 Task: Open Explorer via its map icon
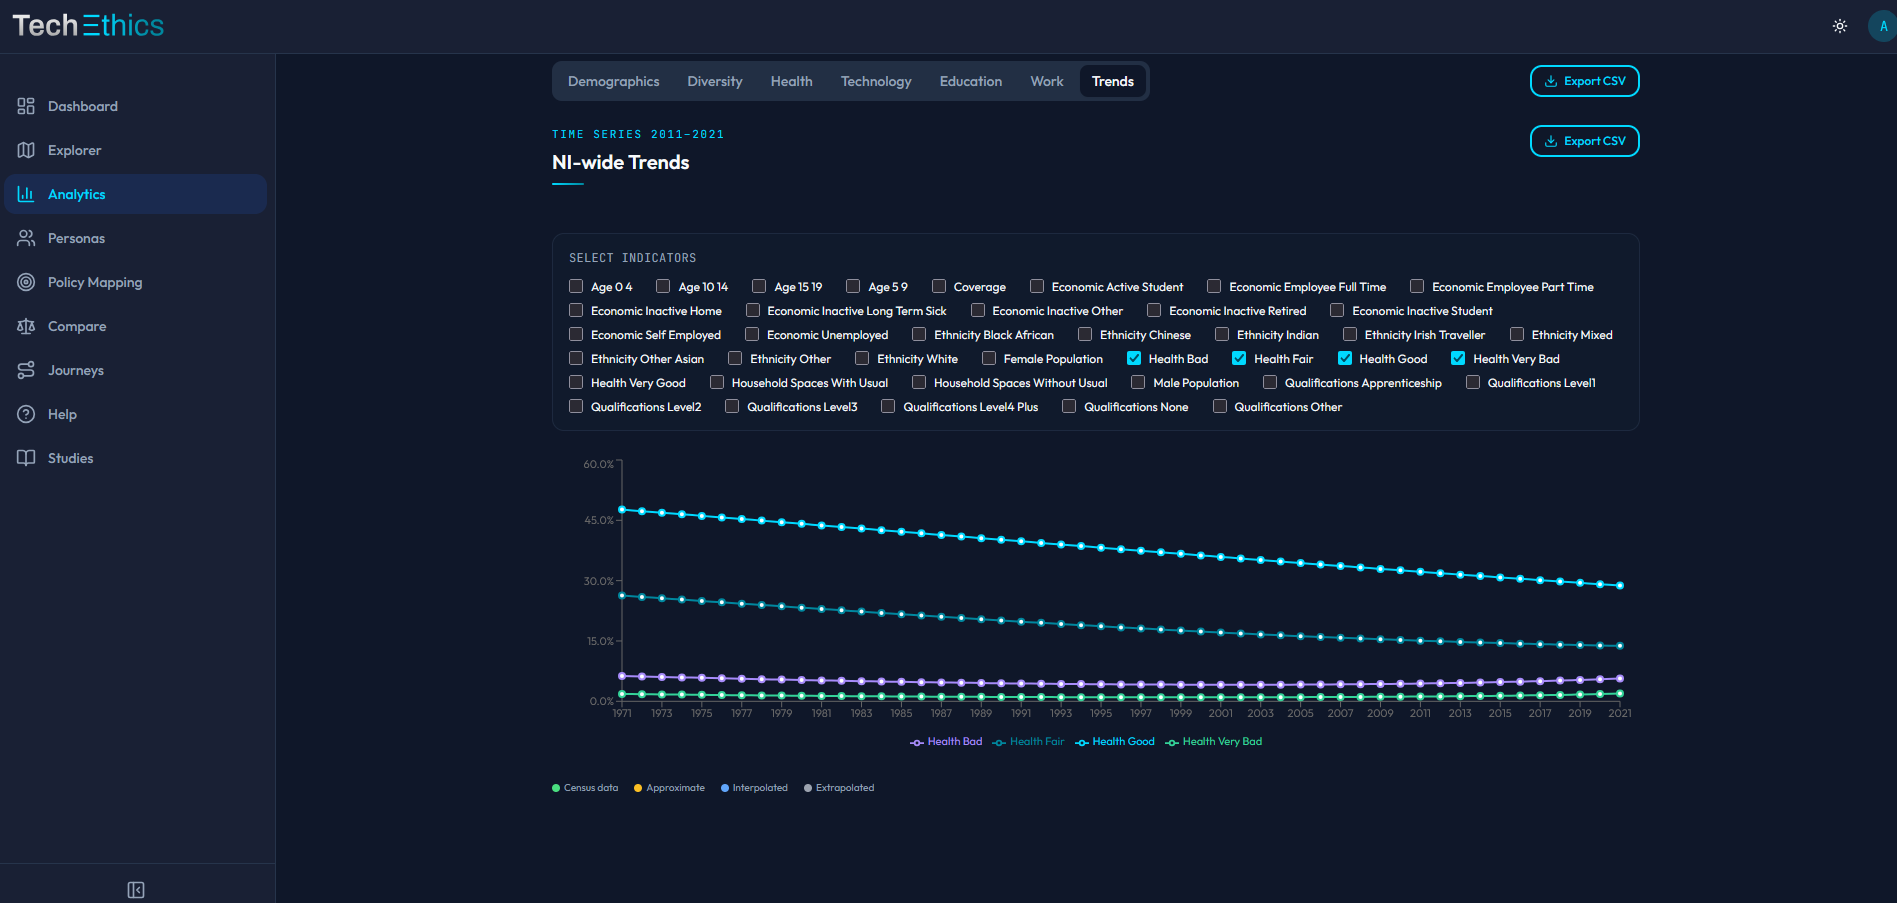[26, 150]
